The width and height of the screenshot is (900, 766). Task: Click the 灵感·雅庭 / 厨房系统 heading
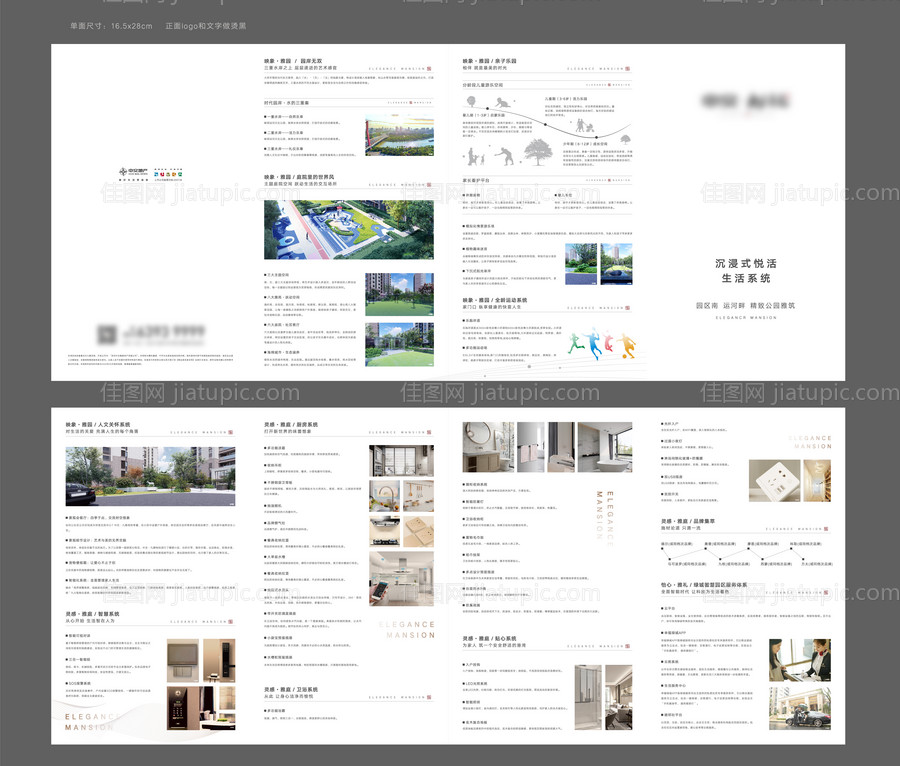[291, 424]
